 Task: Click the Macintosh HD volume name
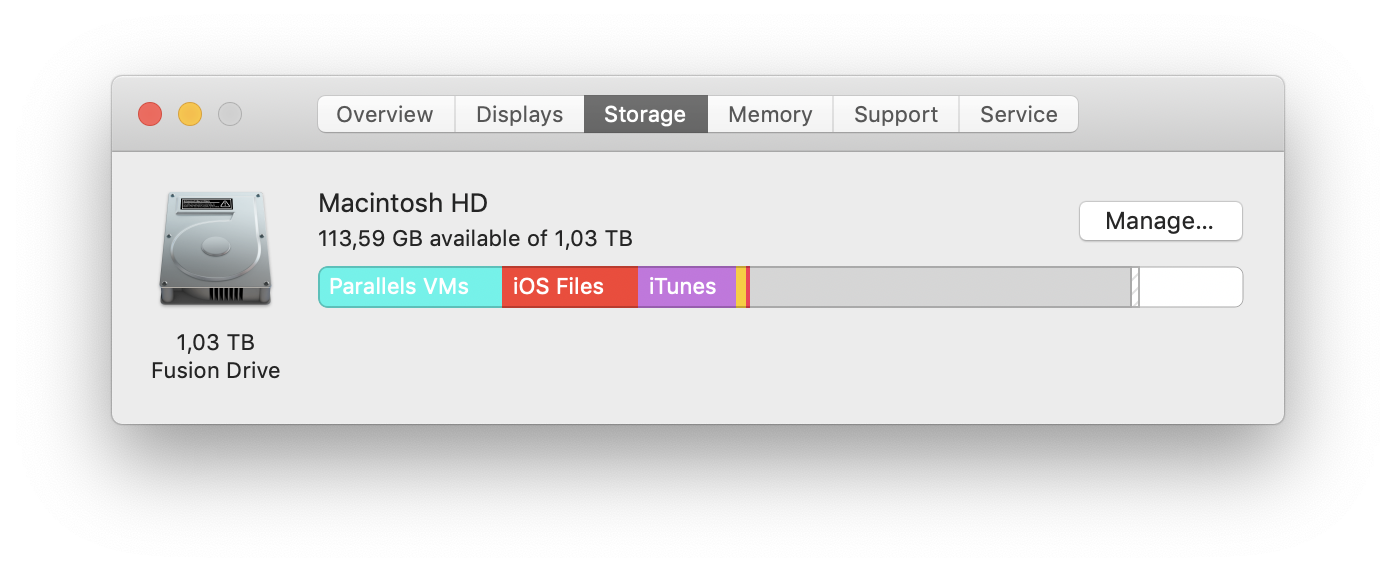[403, 204]
